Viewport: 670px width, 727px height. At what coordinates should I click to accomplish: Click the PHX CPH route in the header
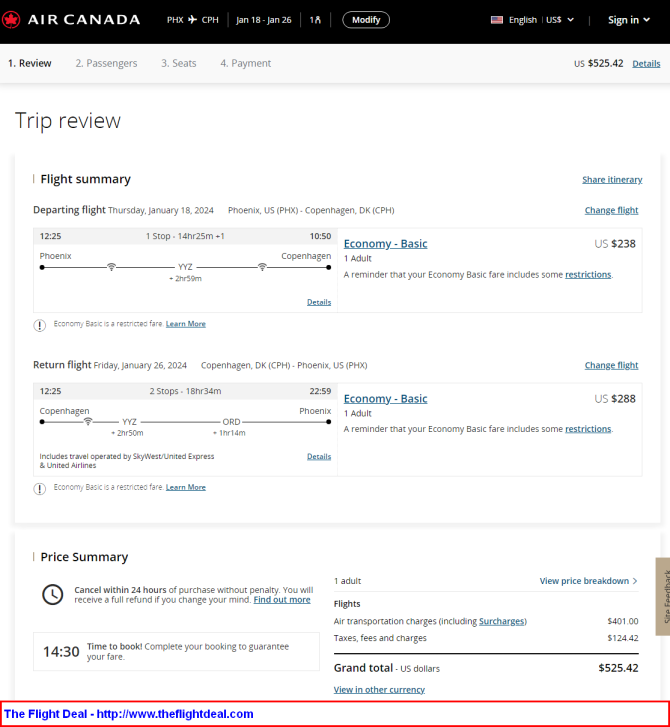[x=192, y=20]
